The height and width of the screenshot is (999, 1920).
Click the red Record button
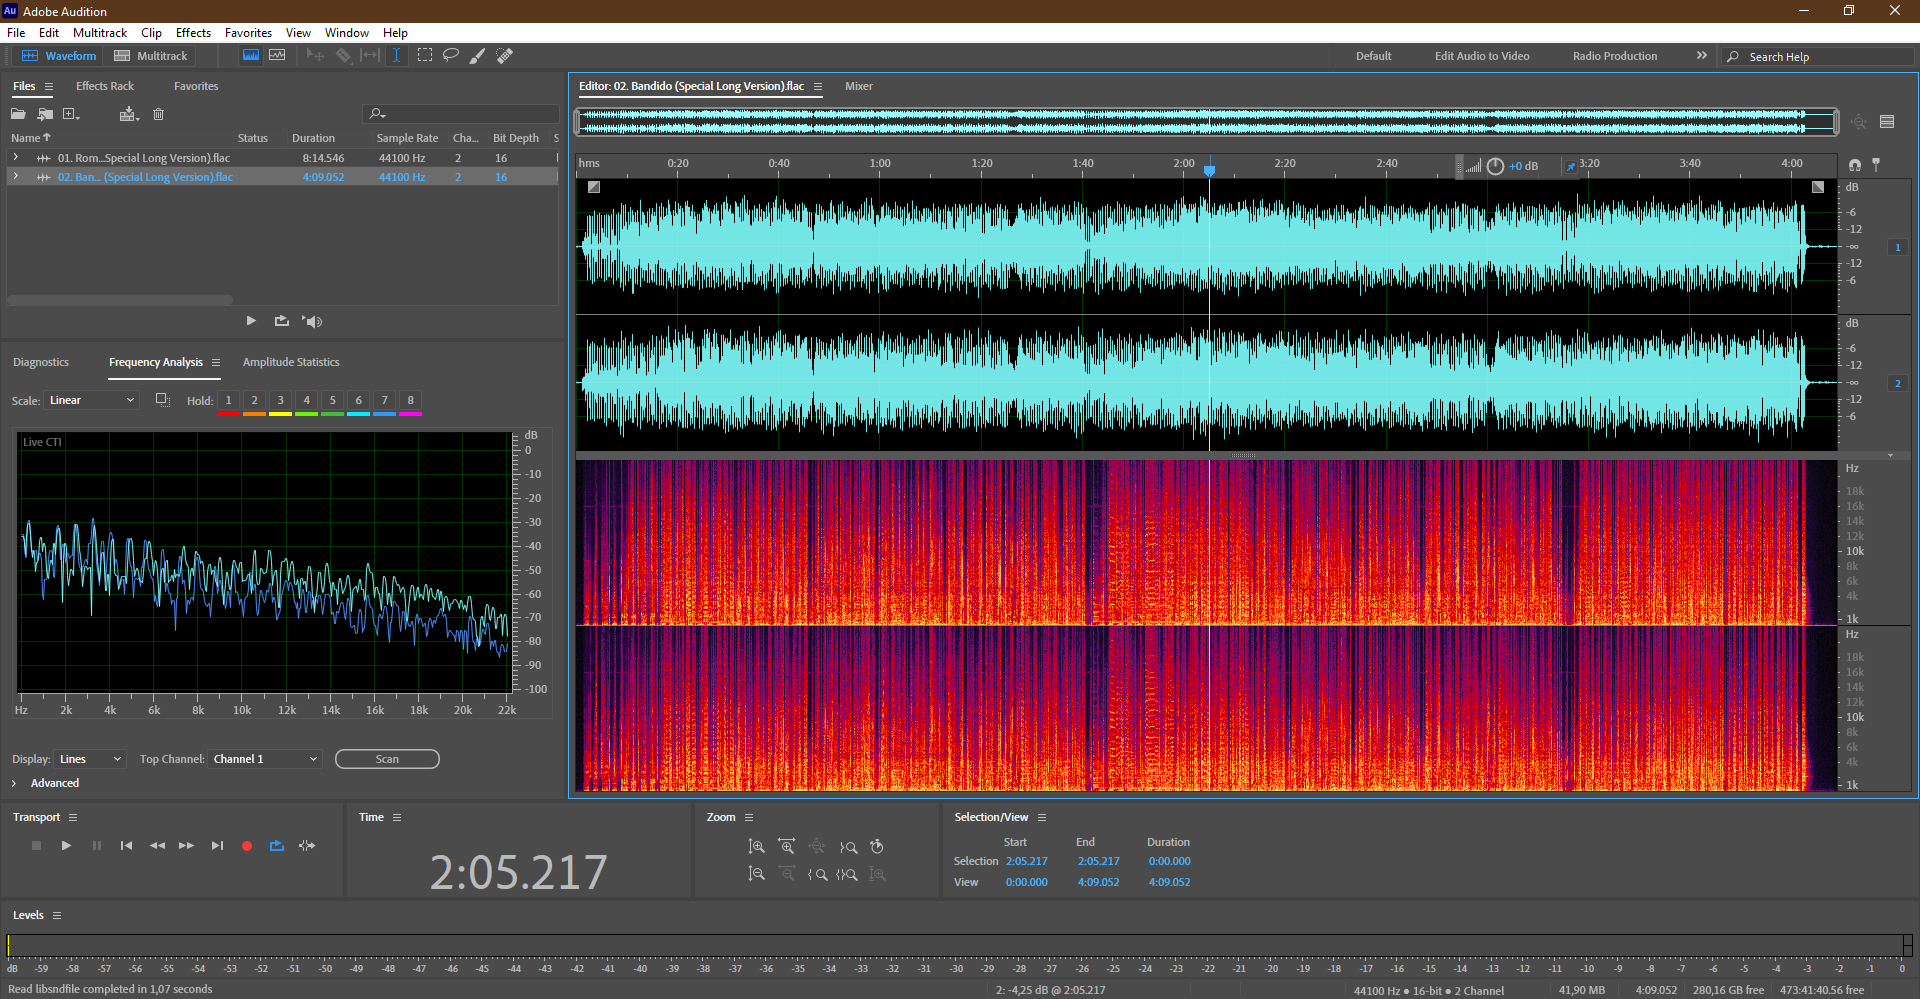tap(247, 846)
